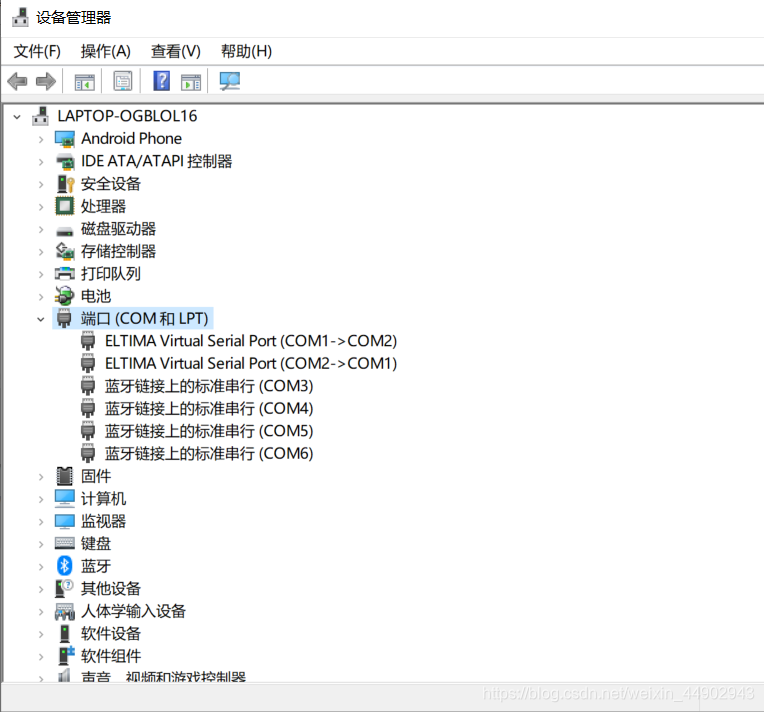Viewport: 764px width, 712px height.
Task: Select the 软件设备 label
Action: tap(111, 634)
